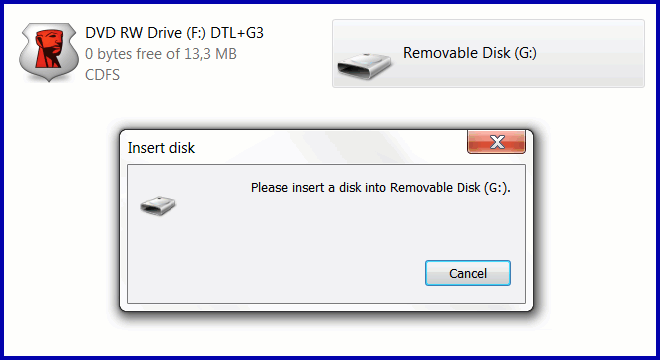This screenshot has height=360, width=660.
Task: Cancel the Insert disk prompt
Action: pyautogui.click(x=468, y=273)
